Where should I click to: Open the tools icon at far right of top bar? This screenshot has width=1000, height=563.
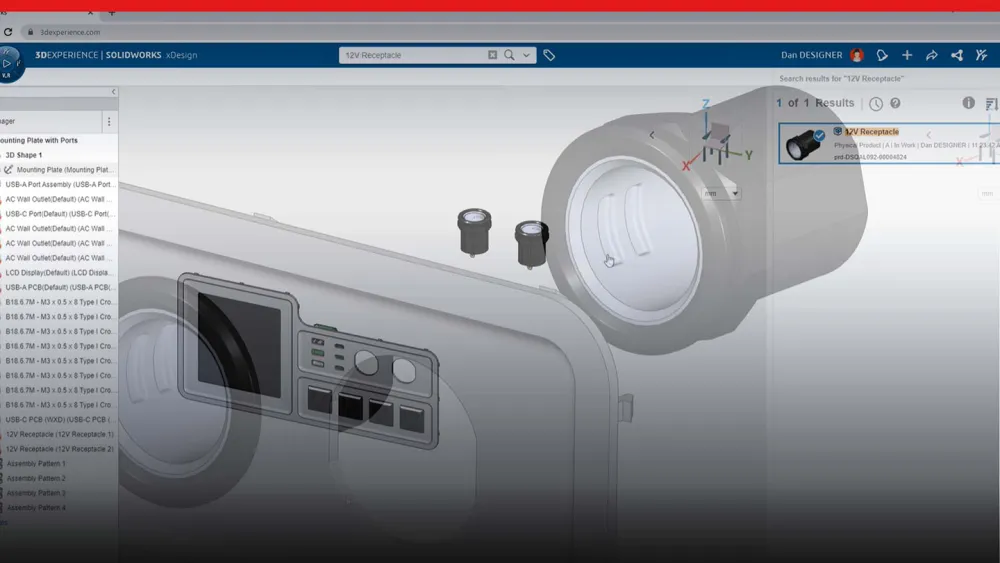tap(982, 55)
